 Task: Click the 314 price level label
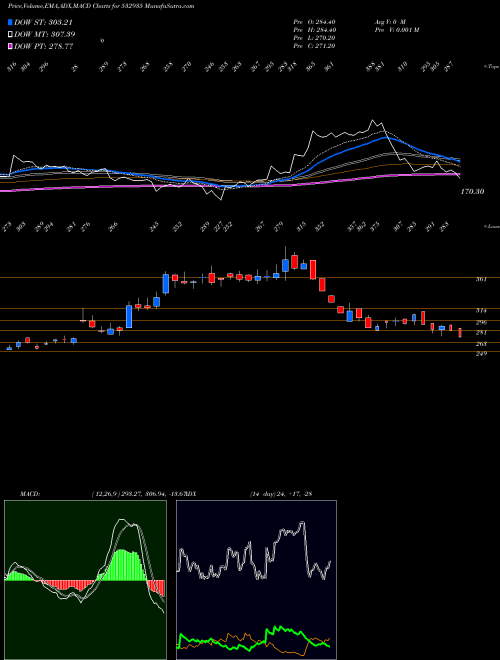point(482,311)
